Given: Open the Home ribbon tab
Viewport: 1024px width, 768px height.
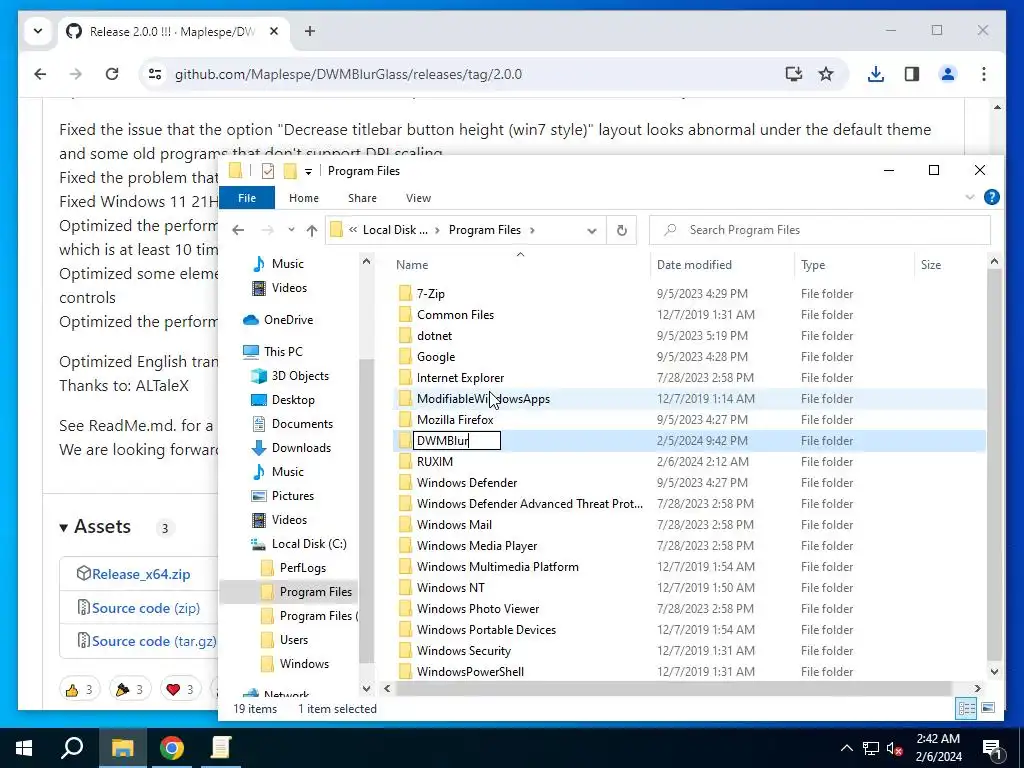Looking at the screenshot, I should 304,198.
